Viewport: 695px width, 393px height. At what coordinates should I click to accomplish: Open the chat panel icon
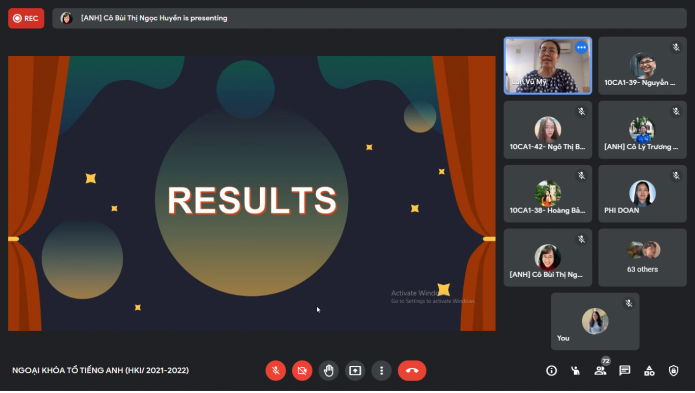point(625,370)
